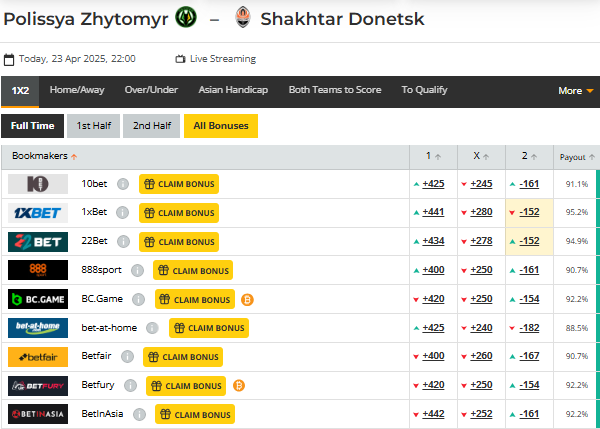Open the Asian Handicap tab

coord(233,90)
